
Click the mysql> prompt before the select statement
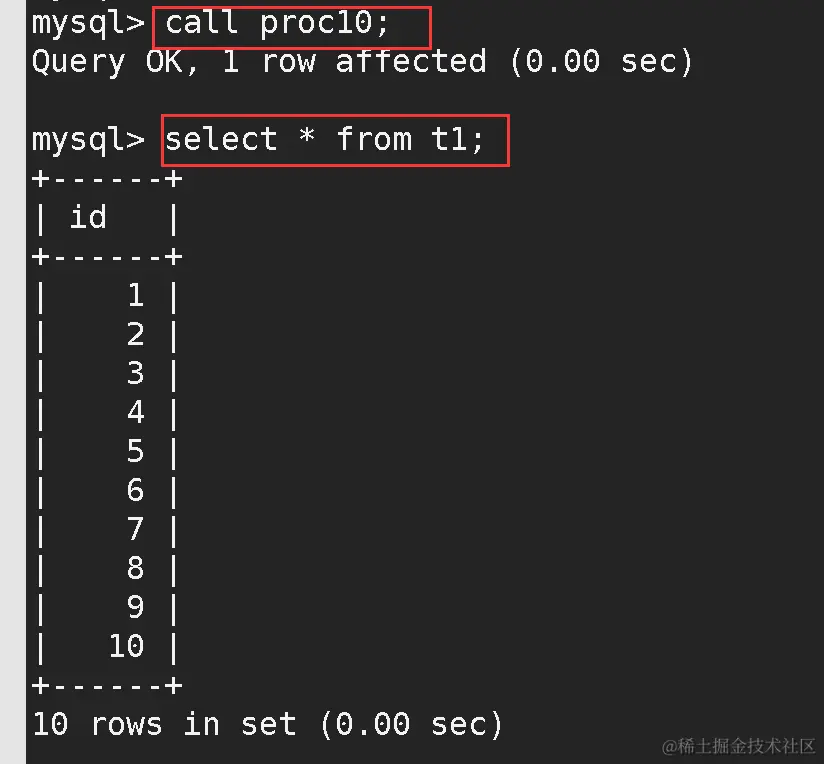point(88,140)
